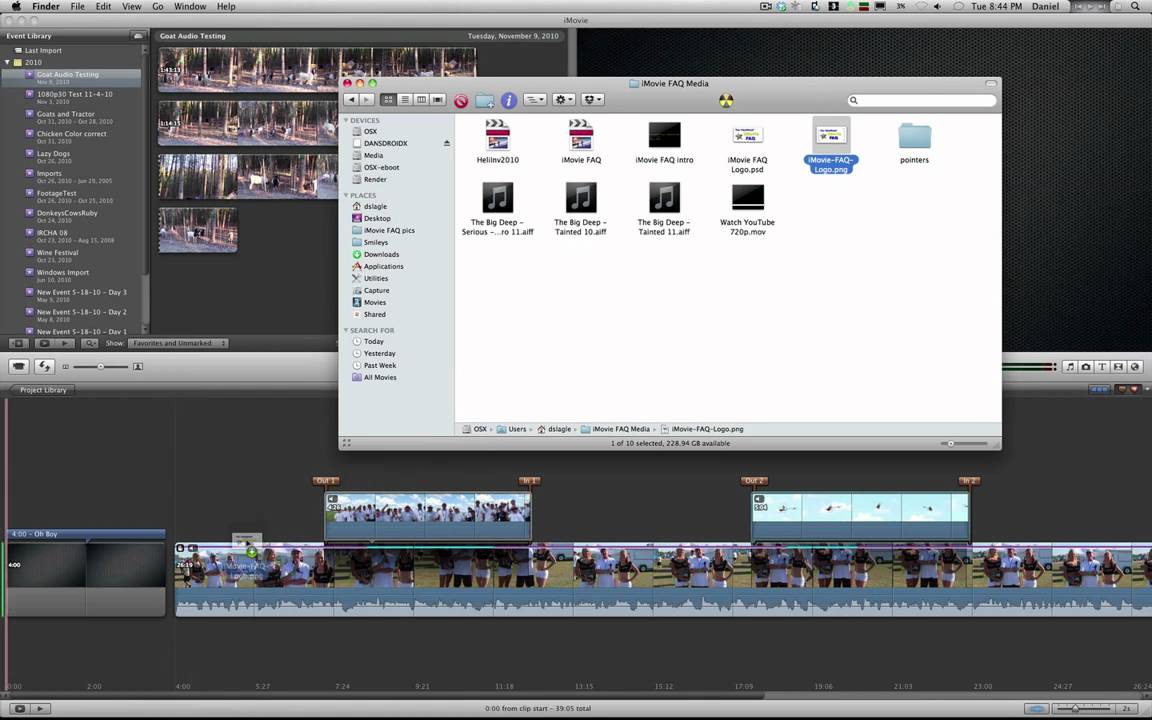Viewport: 1152px width, 720px height.
Task: Switch Finder to icon view
Action: point(388,100)
